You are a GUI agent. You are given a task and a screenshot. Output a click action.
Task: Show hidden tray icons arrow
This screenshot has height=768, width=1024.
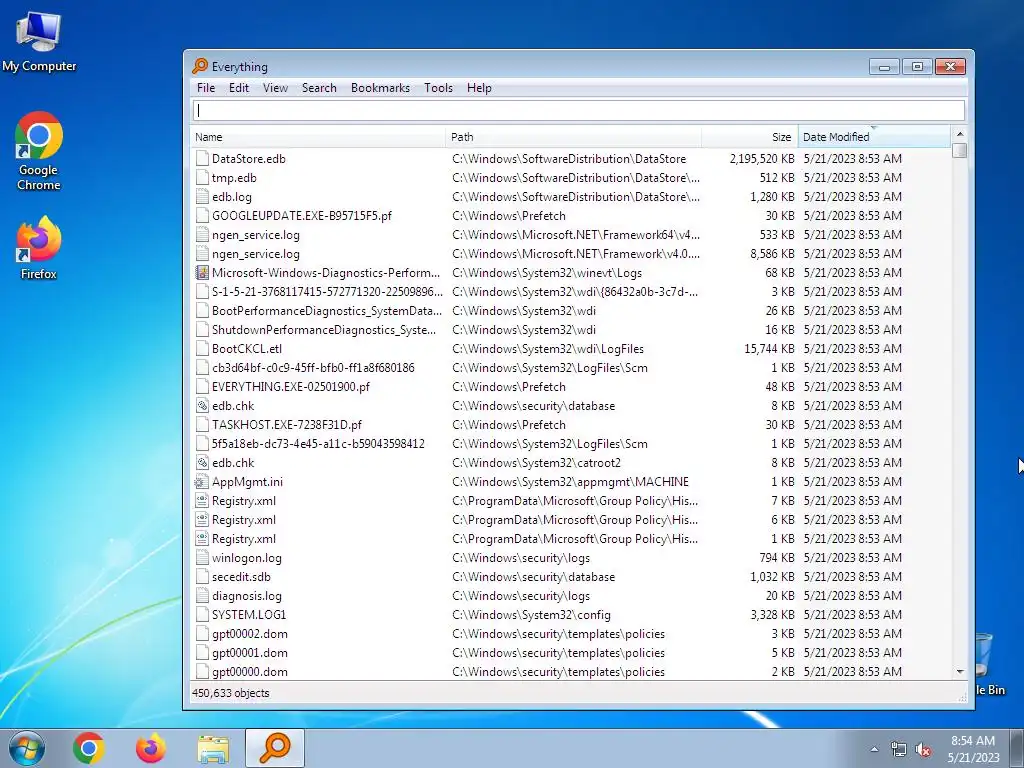(874, 749)
